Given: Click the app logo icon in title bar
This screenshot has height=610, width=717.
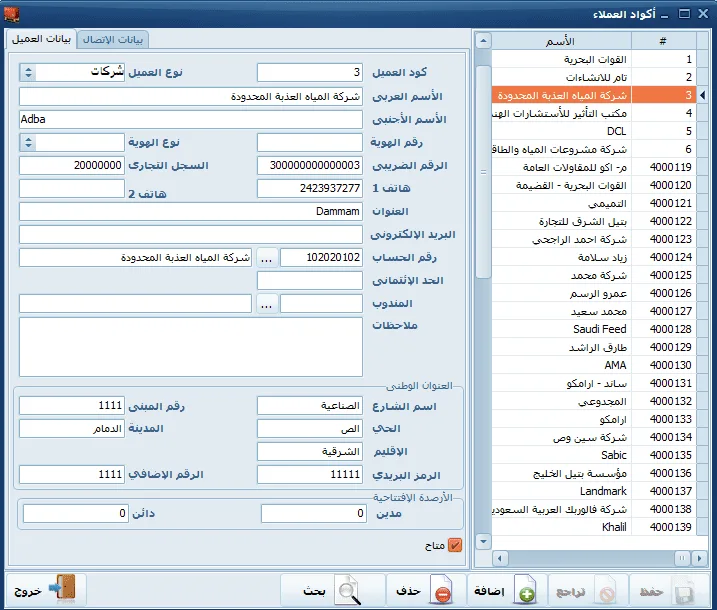Looking at the screenshot, I should [x=11, y=14].
